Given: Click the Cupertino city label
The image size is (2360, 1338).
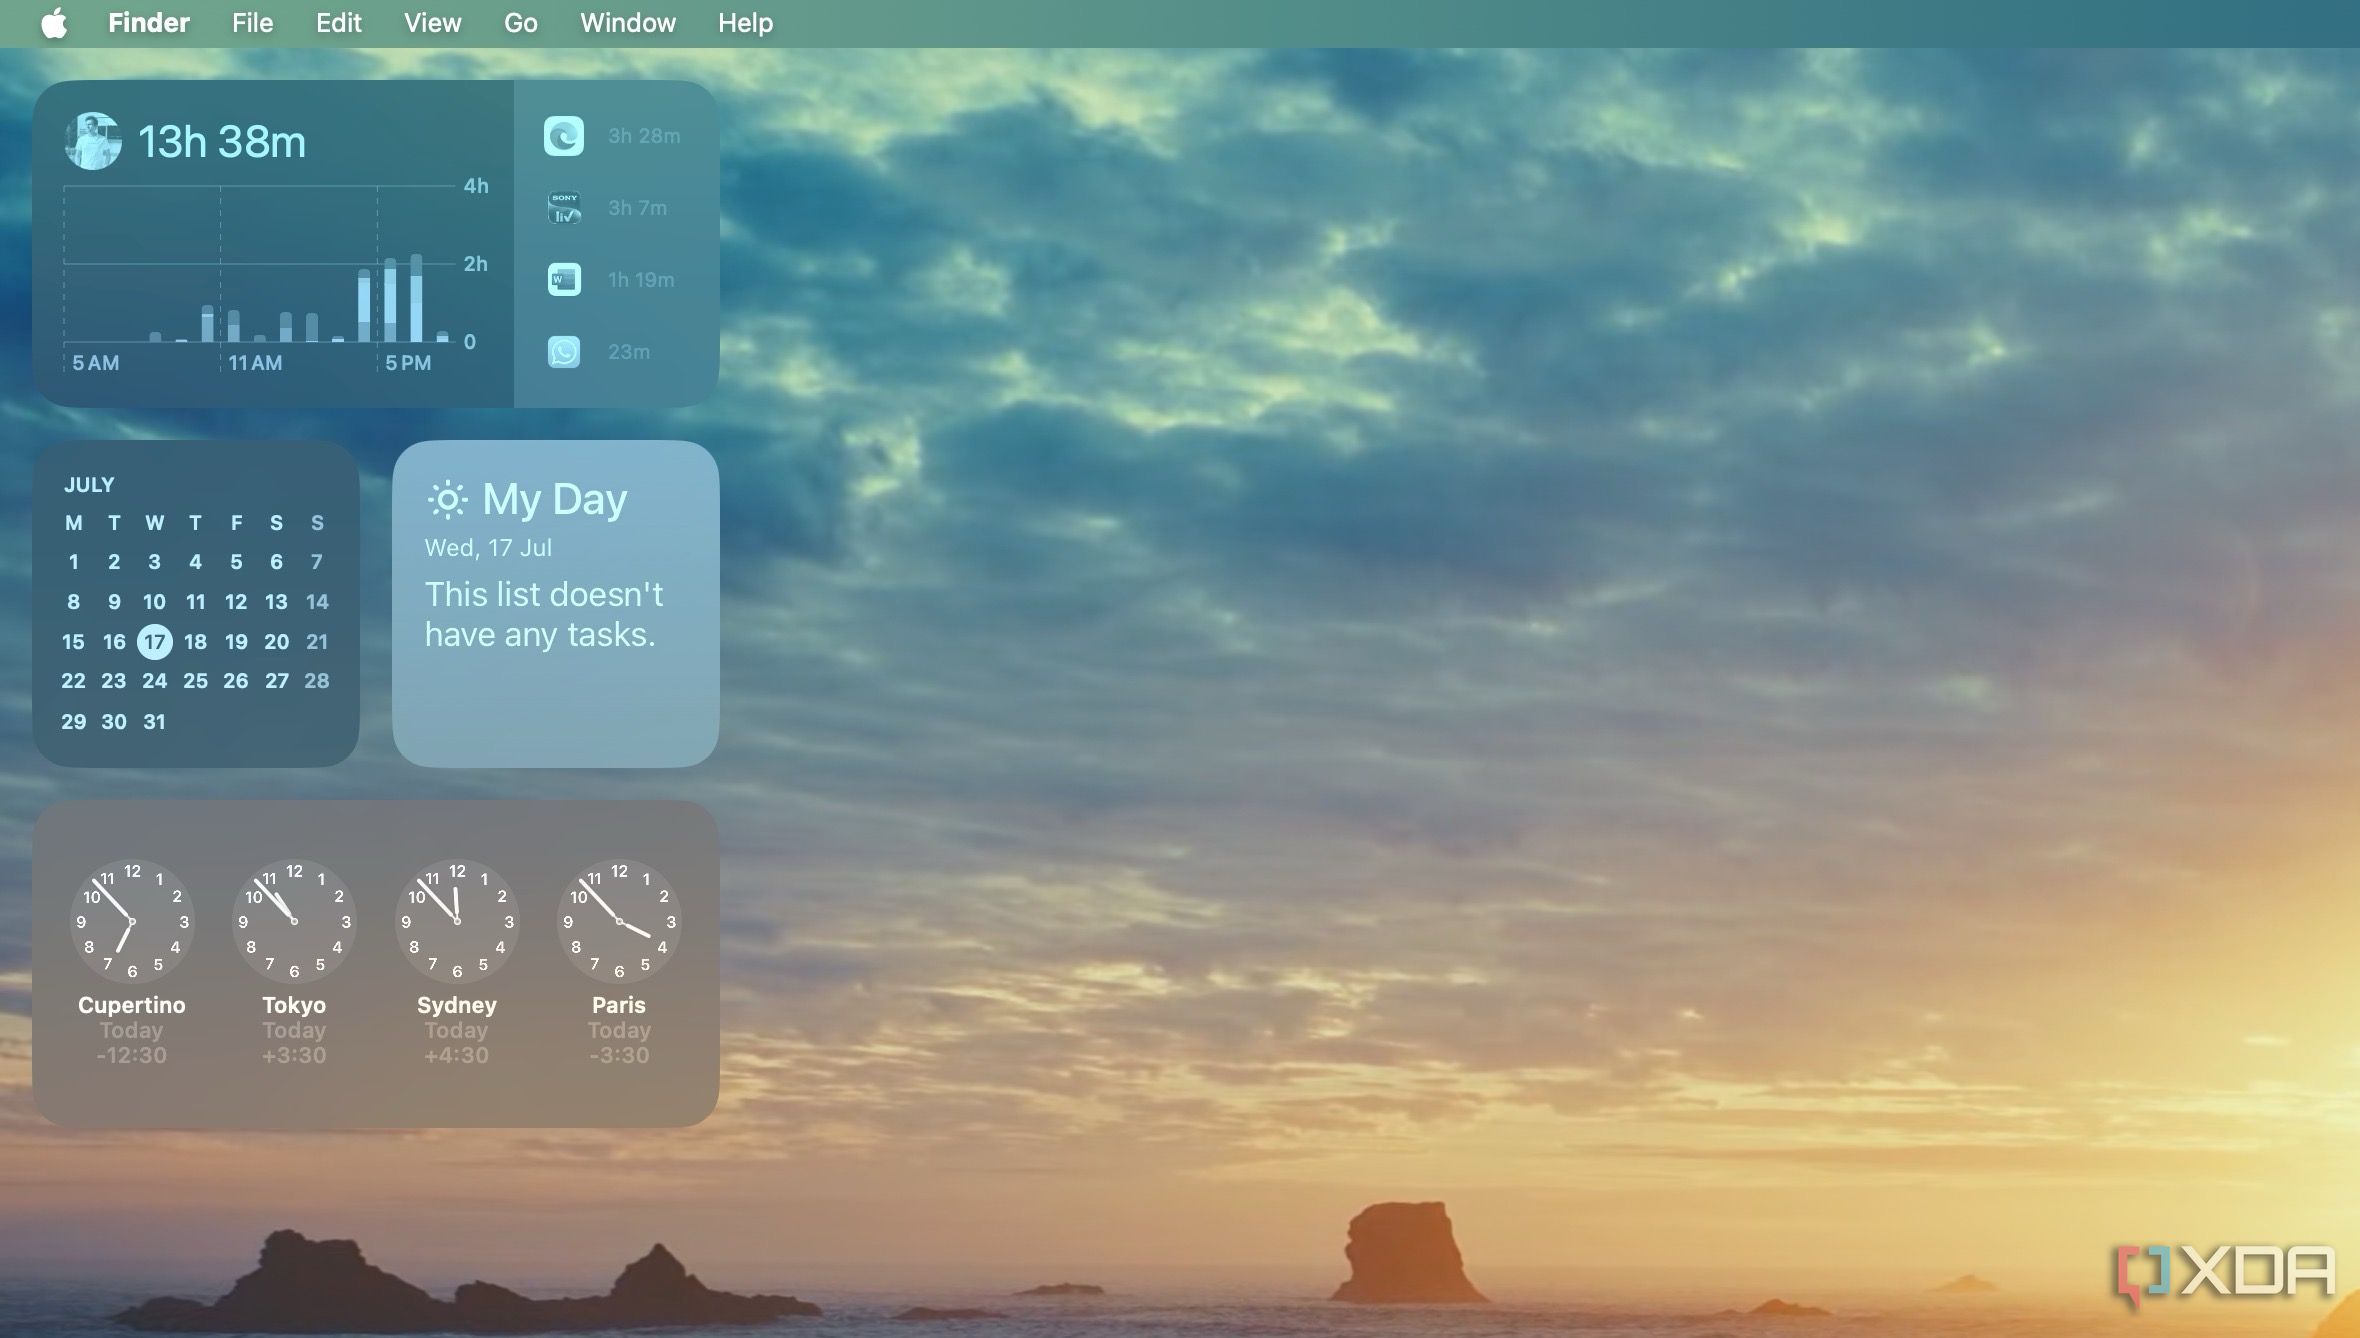Looking at the screenshot, I should pyautogui.click(x=132, y=1005).
